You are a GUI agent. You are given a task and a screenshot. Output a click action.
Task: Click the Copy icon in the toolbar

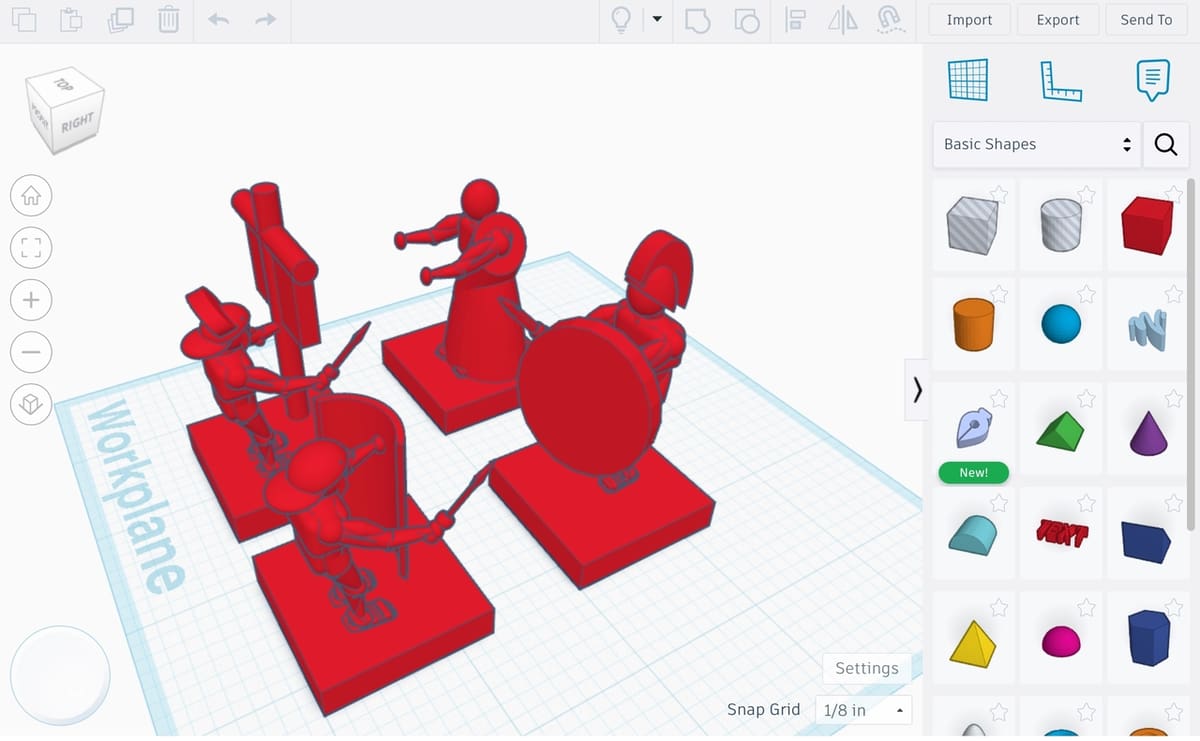point(23,19)
